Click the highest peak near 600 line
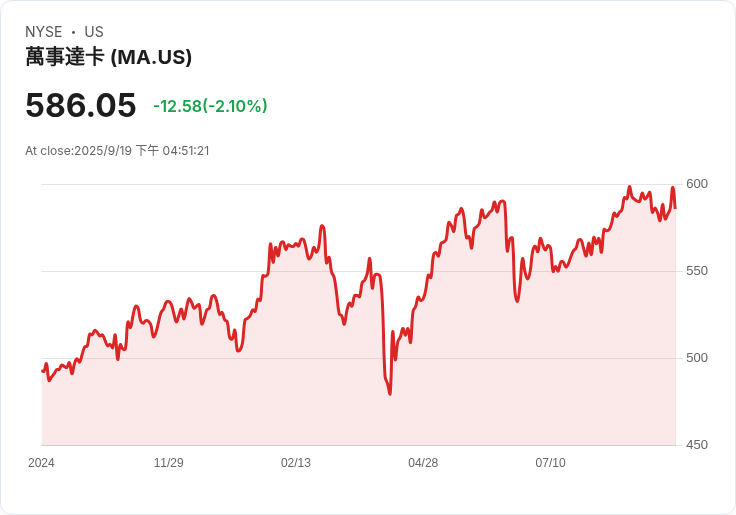This screenshot has width=736, height=515. (x=629, y=187)
